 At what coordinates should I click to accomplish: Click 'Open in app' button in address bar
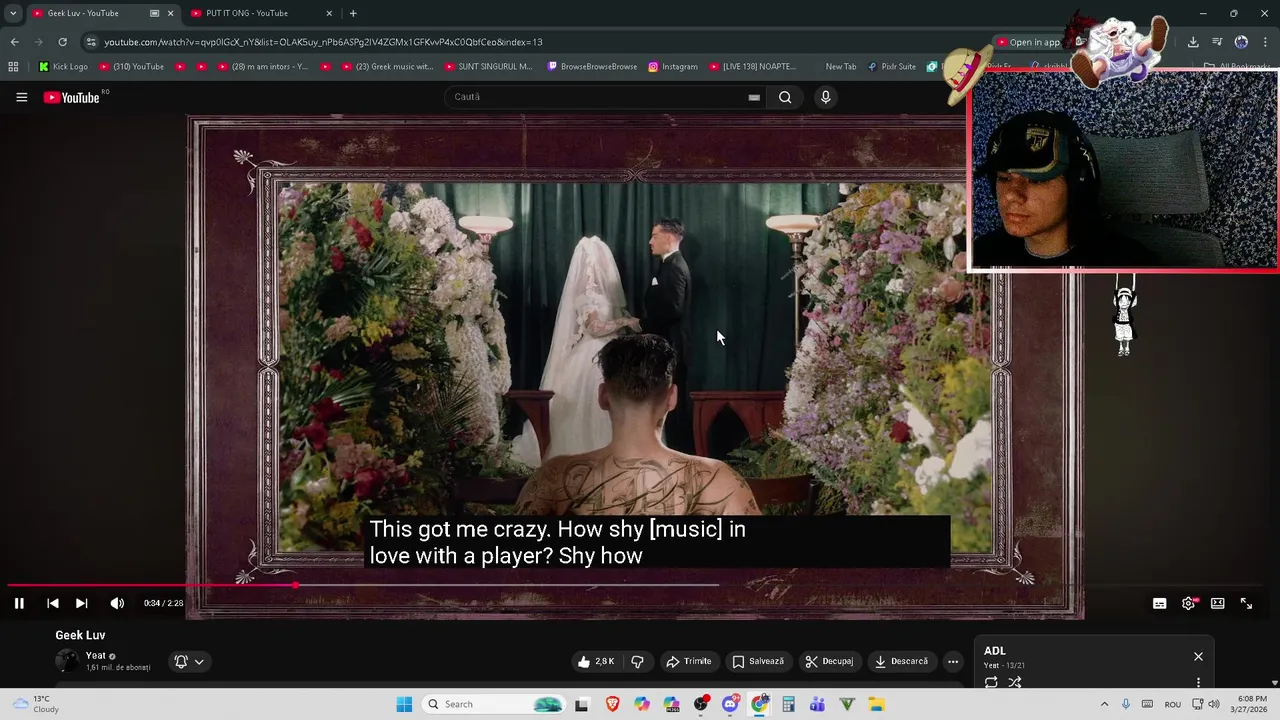click(x=1027, y=42)
